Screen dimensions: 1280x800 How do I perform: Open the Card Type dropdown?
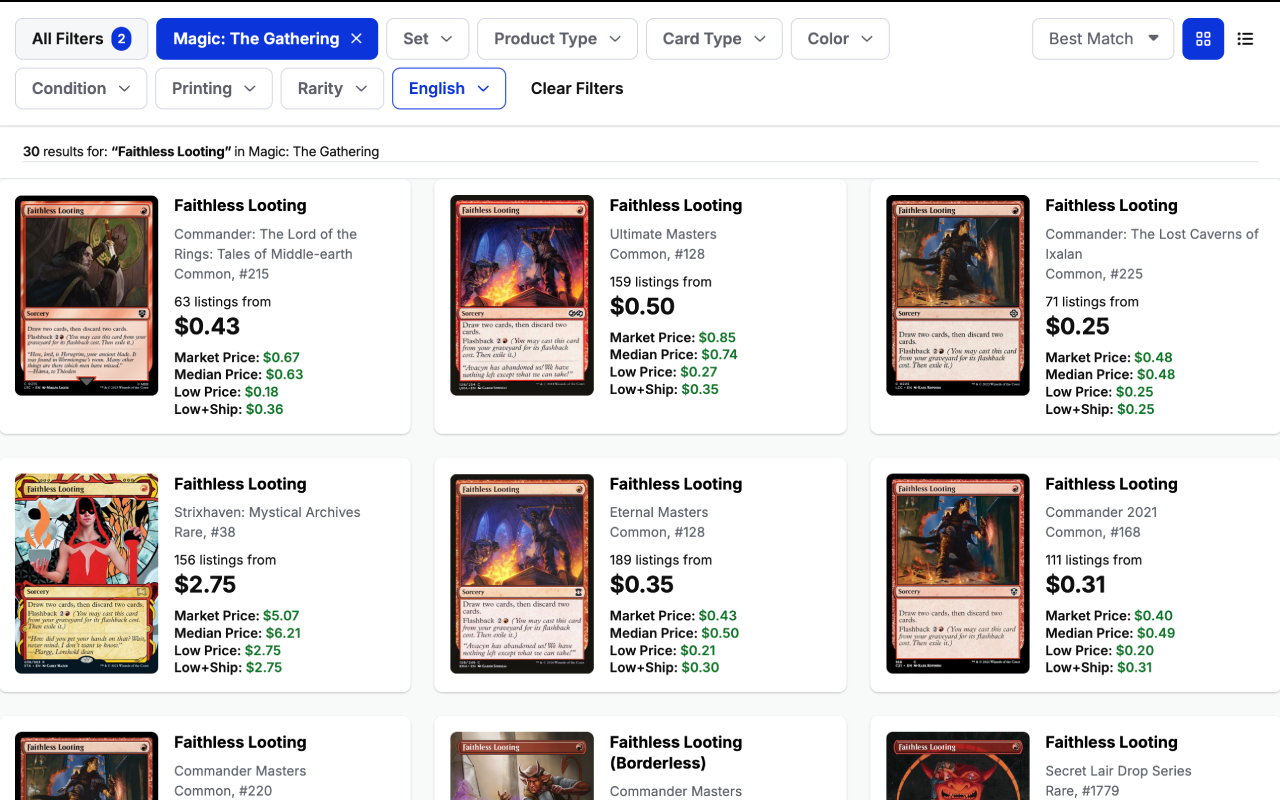coord(715,39)
